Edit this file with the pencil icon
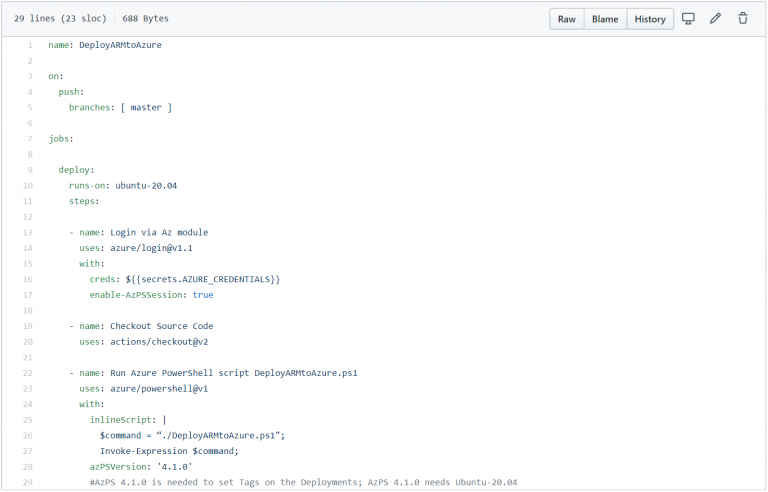Screen dimensions: 768x492 click(715, 19)
